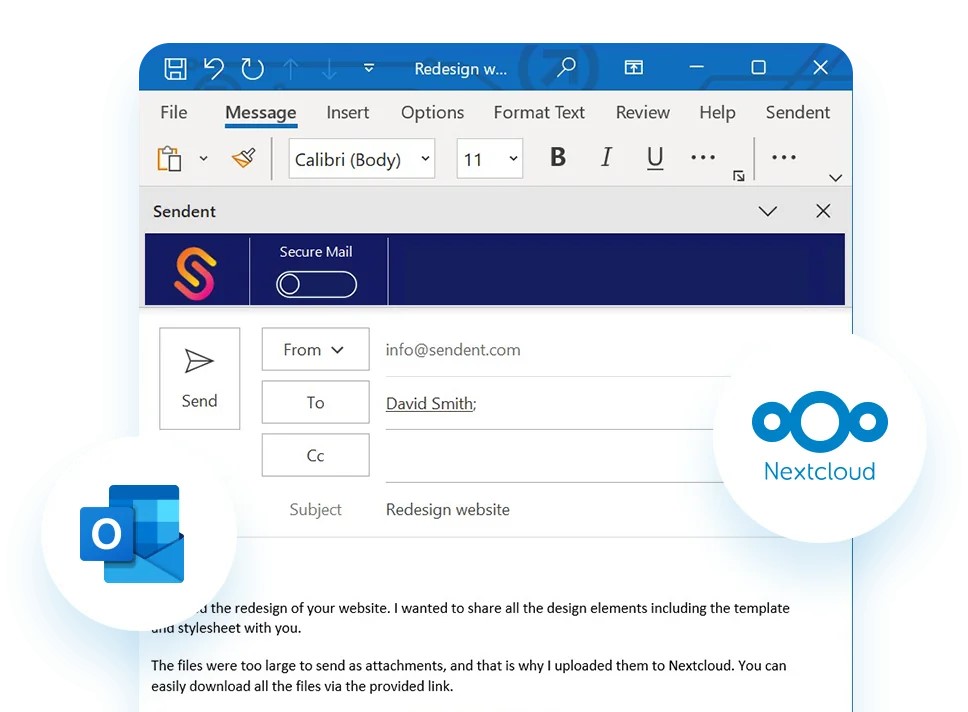The height and width of the screenshot is (712, 968).
Task: Click the Redo arrow icon
Action: pyautogui.click(x=252, y=68)
